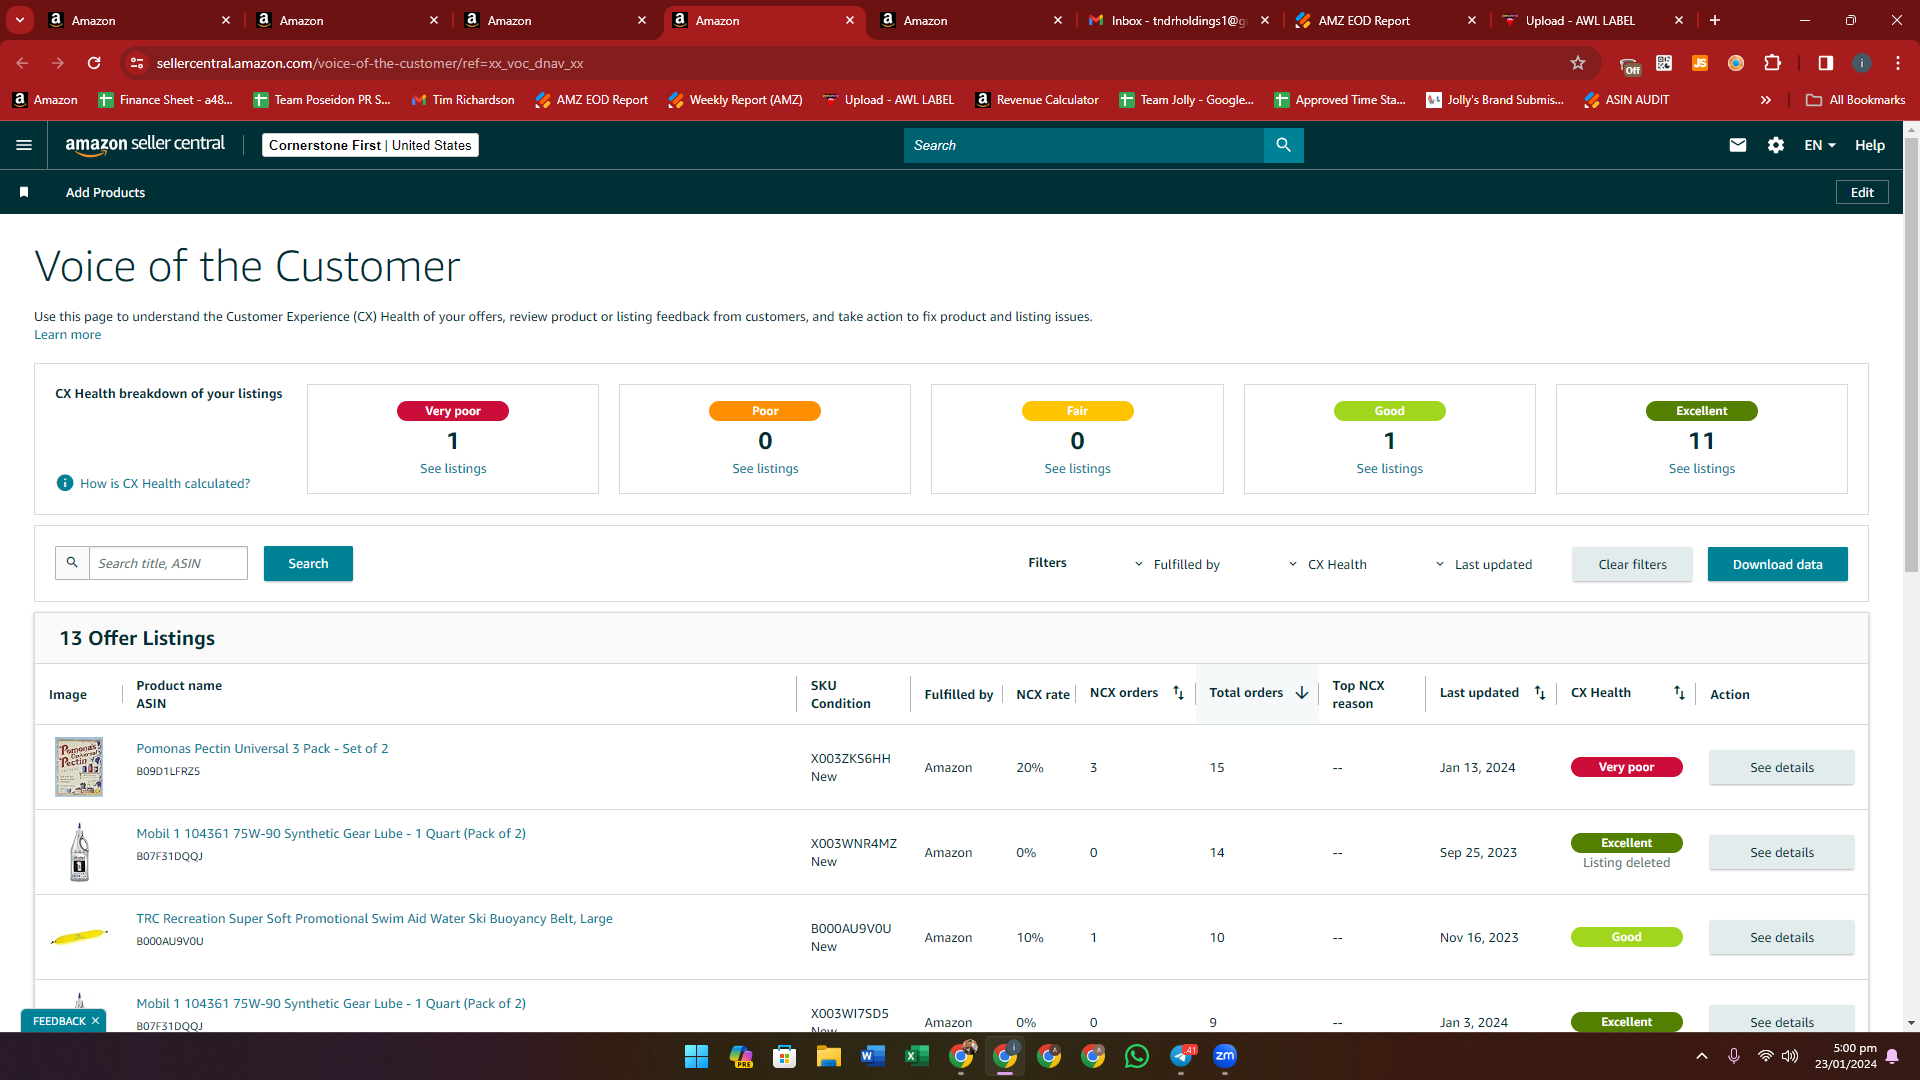
Task: Switch to the Inbox Gmail tab
Action: coord(1178,20)
